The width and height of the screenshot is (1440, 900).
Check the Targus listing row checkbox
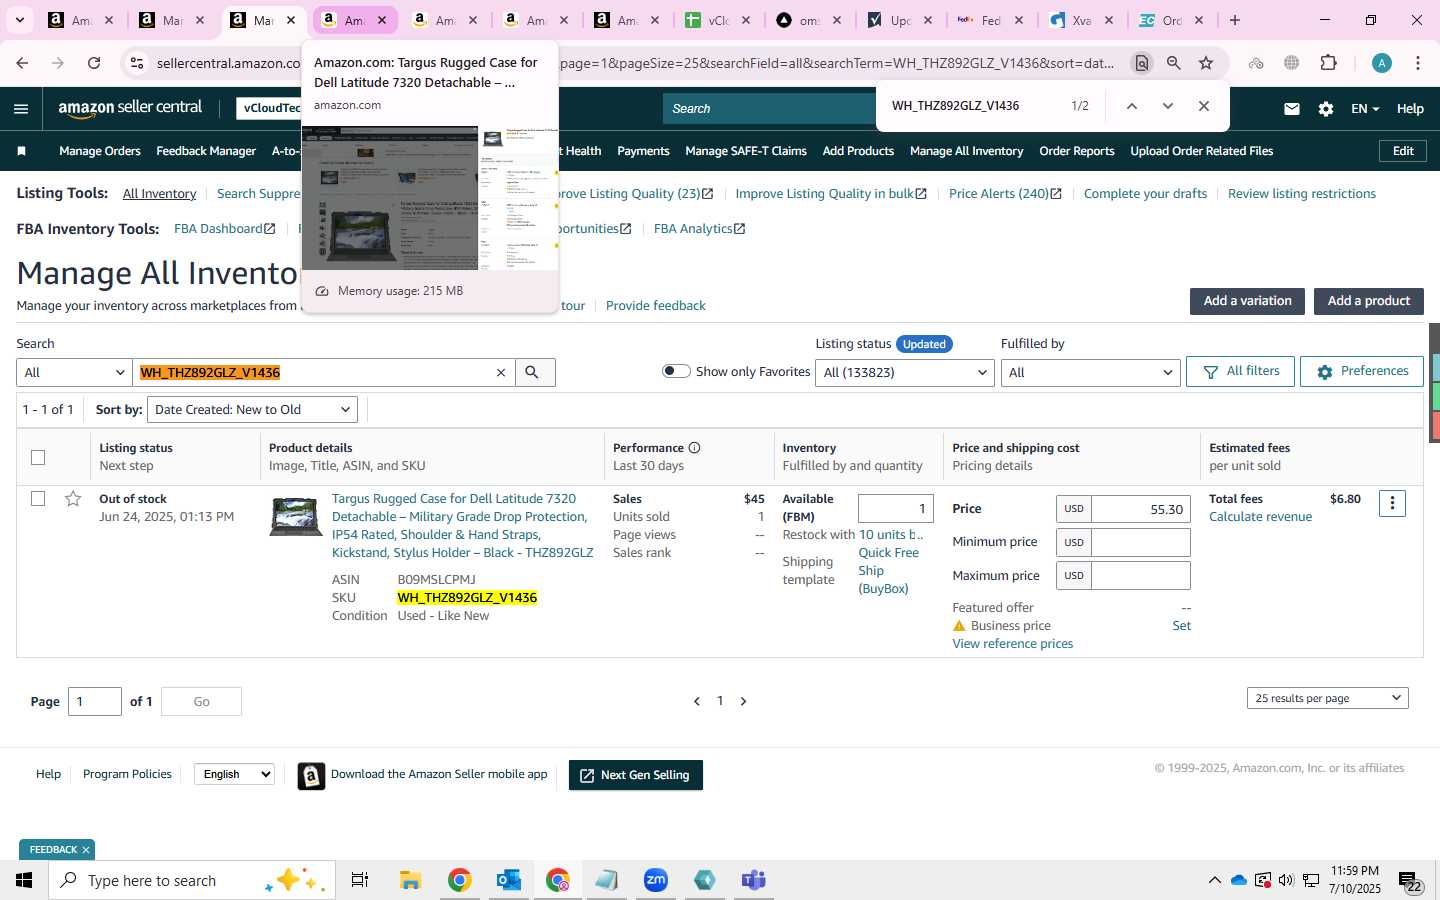point(38,498)
